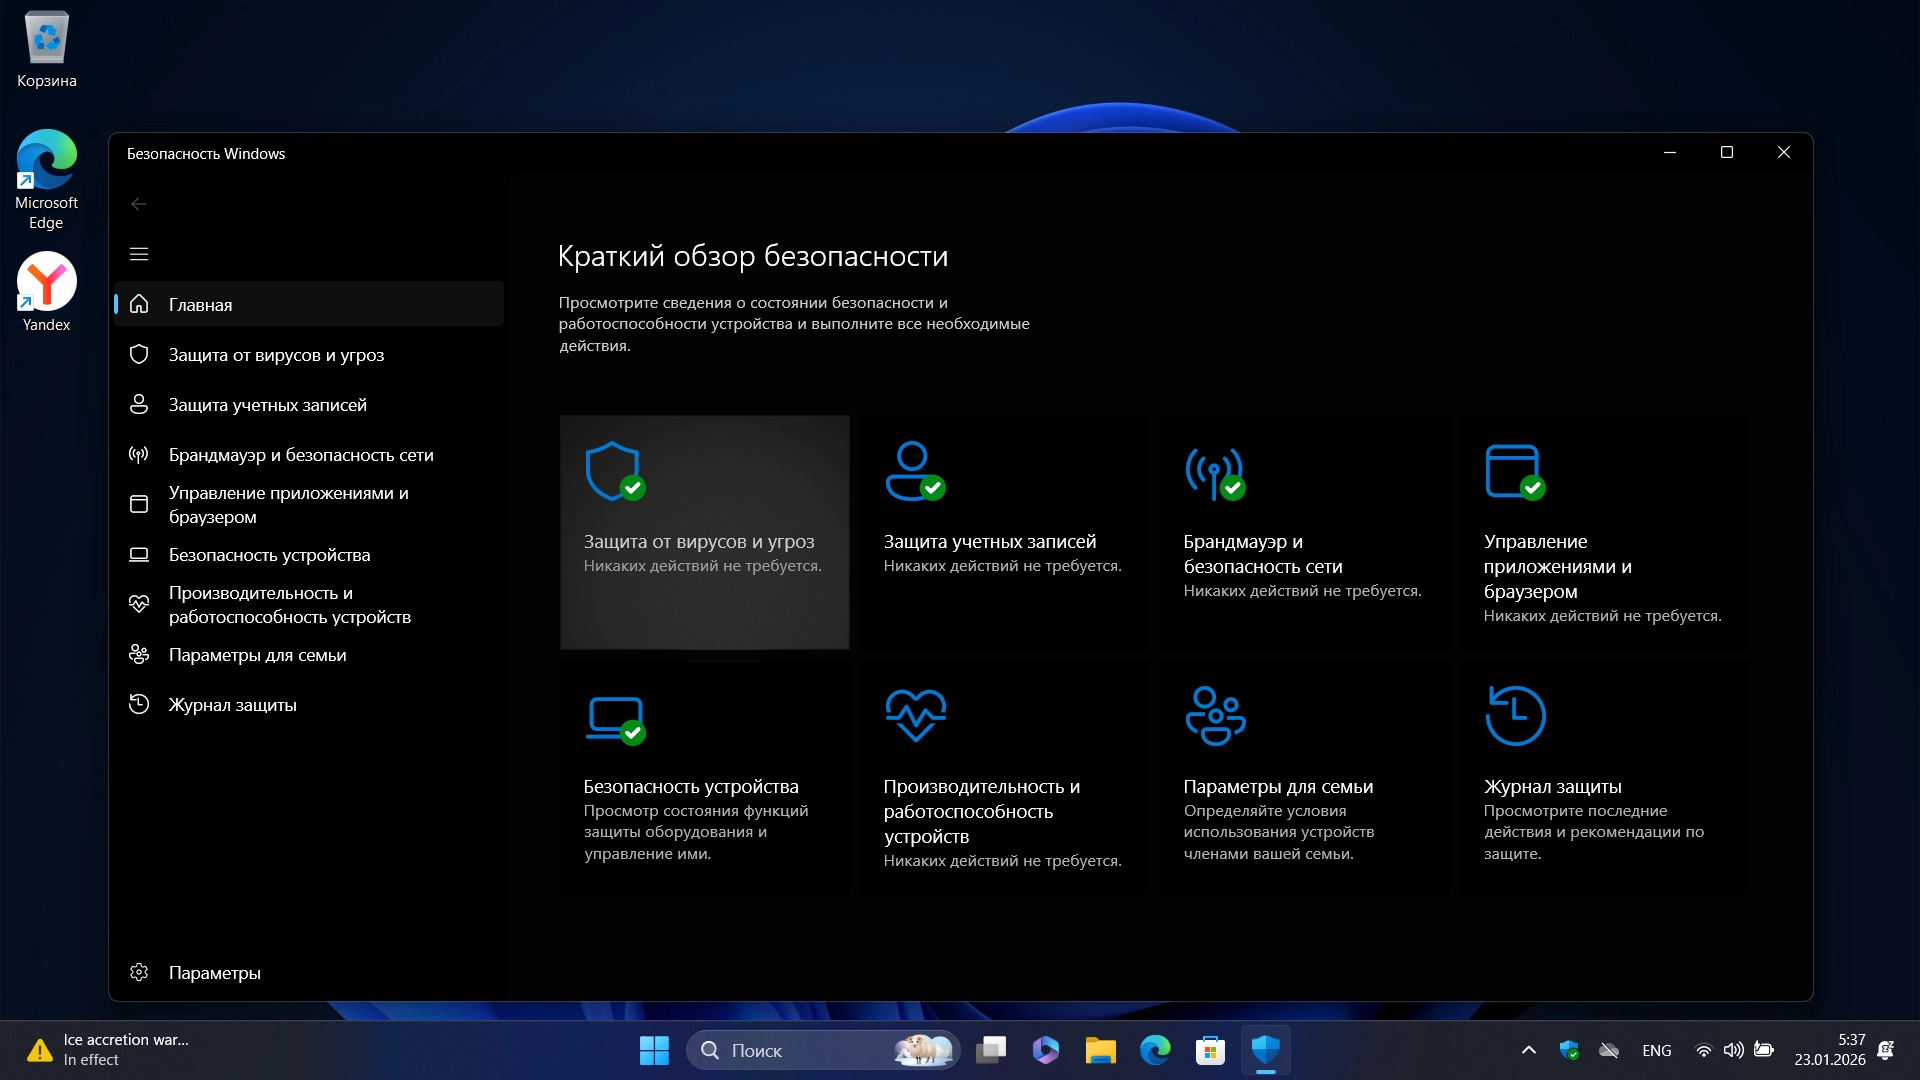Open the Windows Start menu
The height and width of the screenshot is (1080, 1920).
click(x=654, y=1050)
